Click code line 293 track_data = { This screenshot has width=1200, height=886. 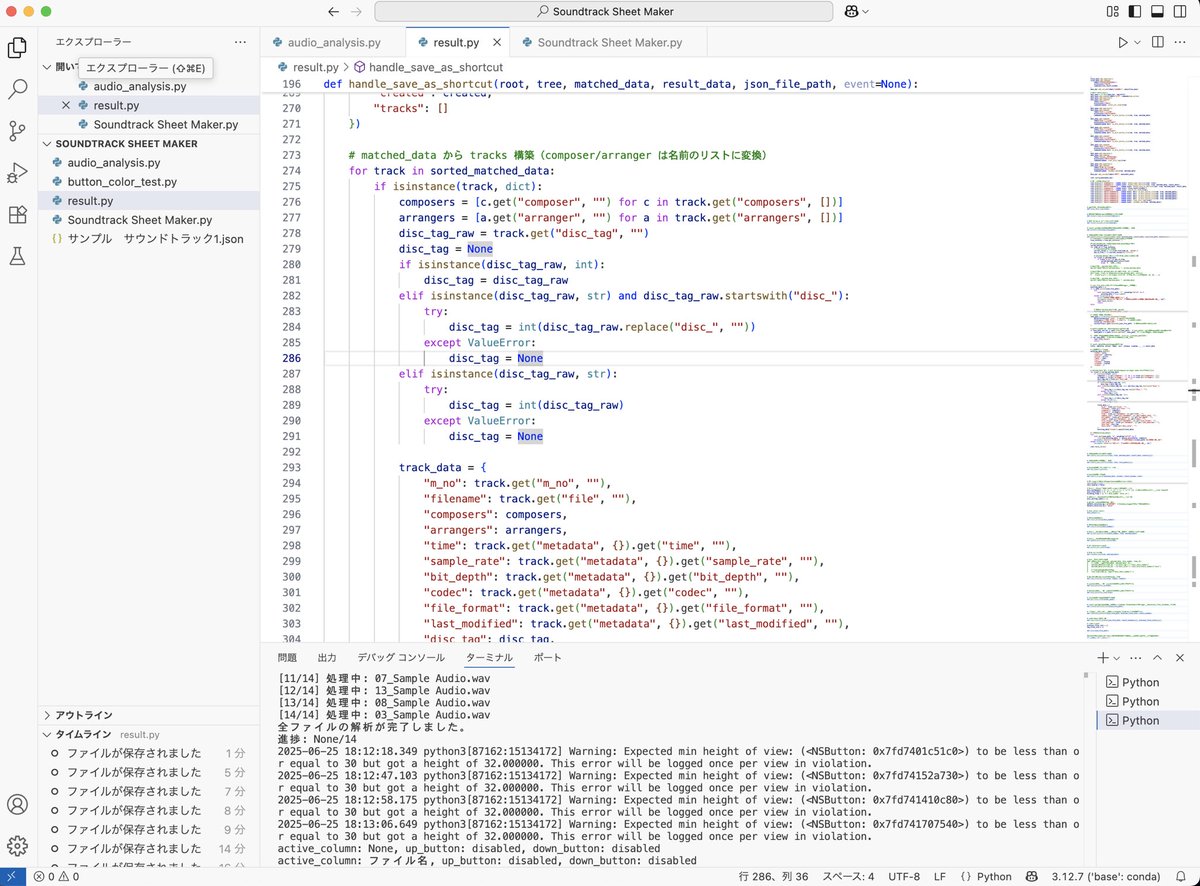click(x=442, y=467)
